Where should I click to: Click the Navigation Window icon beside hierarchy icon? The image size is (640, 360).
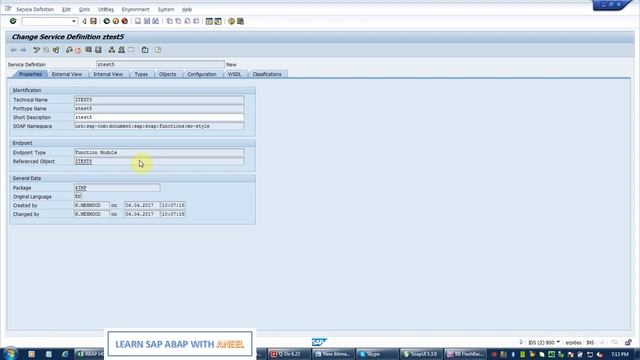pos(121,50)
